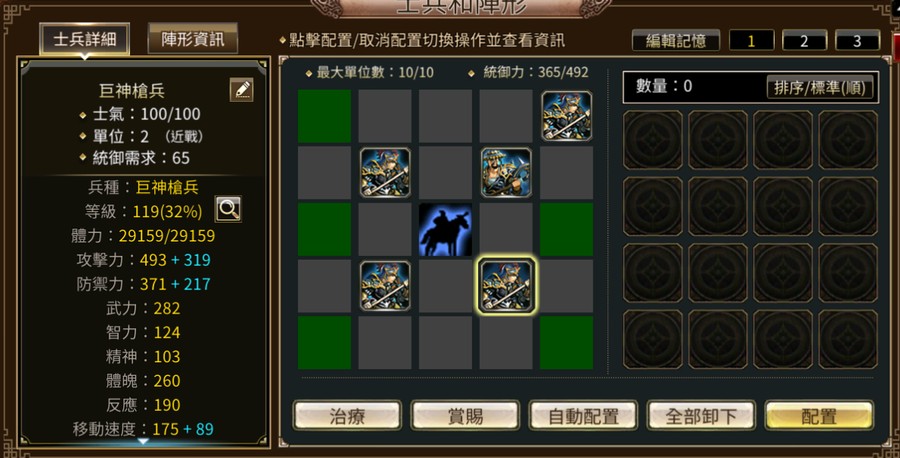Click the pencil edit icon beside 巨神槍兵
The height and width of the screenshot is (458, 900).
click(x=242, y=90)
